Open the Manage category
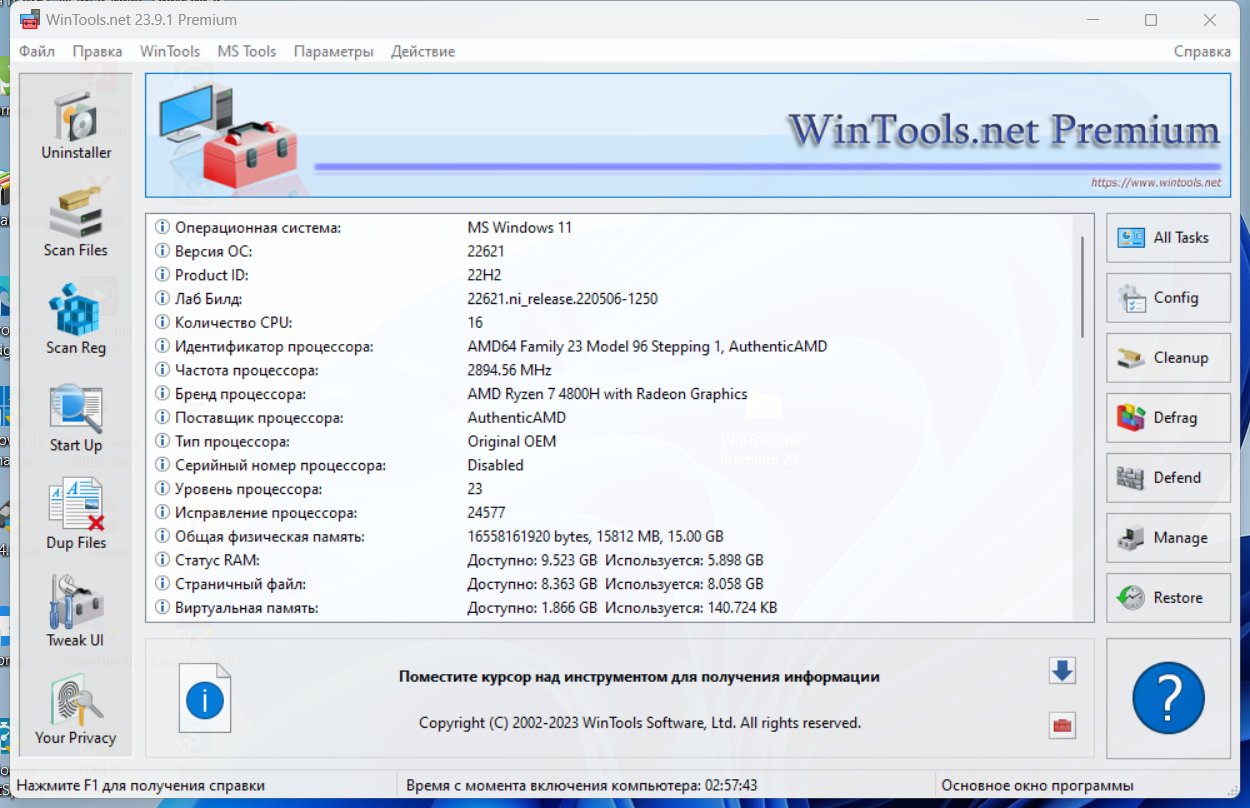1250x808 pixels. tap(1168, 538)
